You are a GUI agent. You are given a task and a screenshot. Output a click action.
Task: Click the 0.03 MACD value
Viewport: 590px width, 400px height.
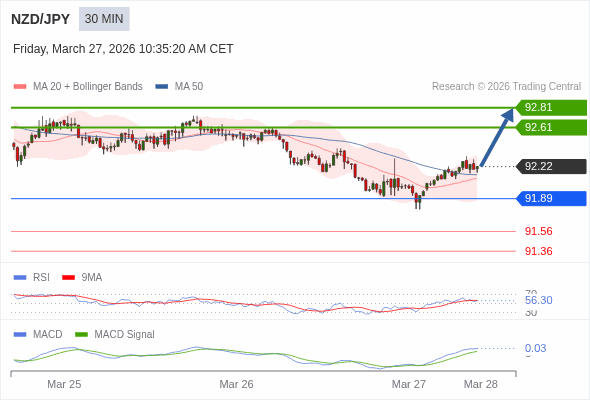click(x=535, y=348)
